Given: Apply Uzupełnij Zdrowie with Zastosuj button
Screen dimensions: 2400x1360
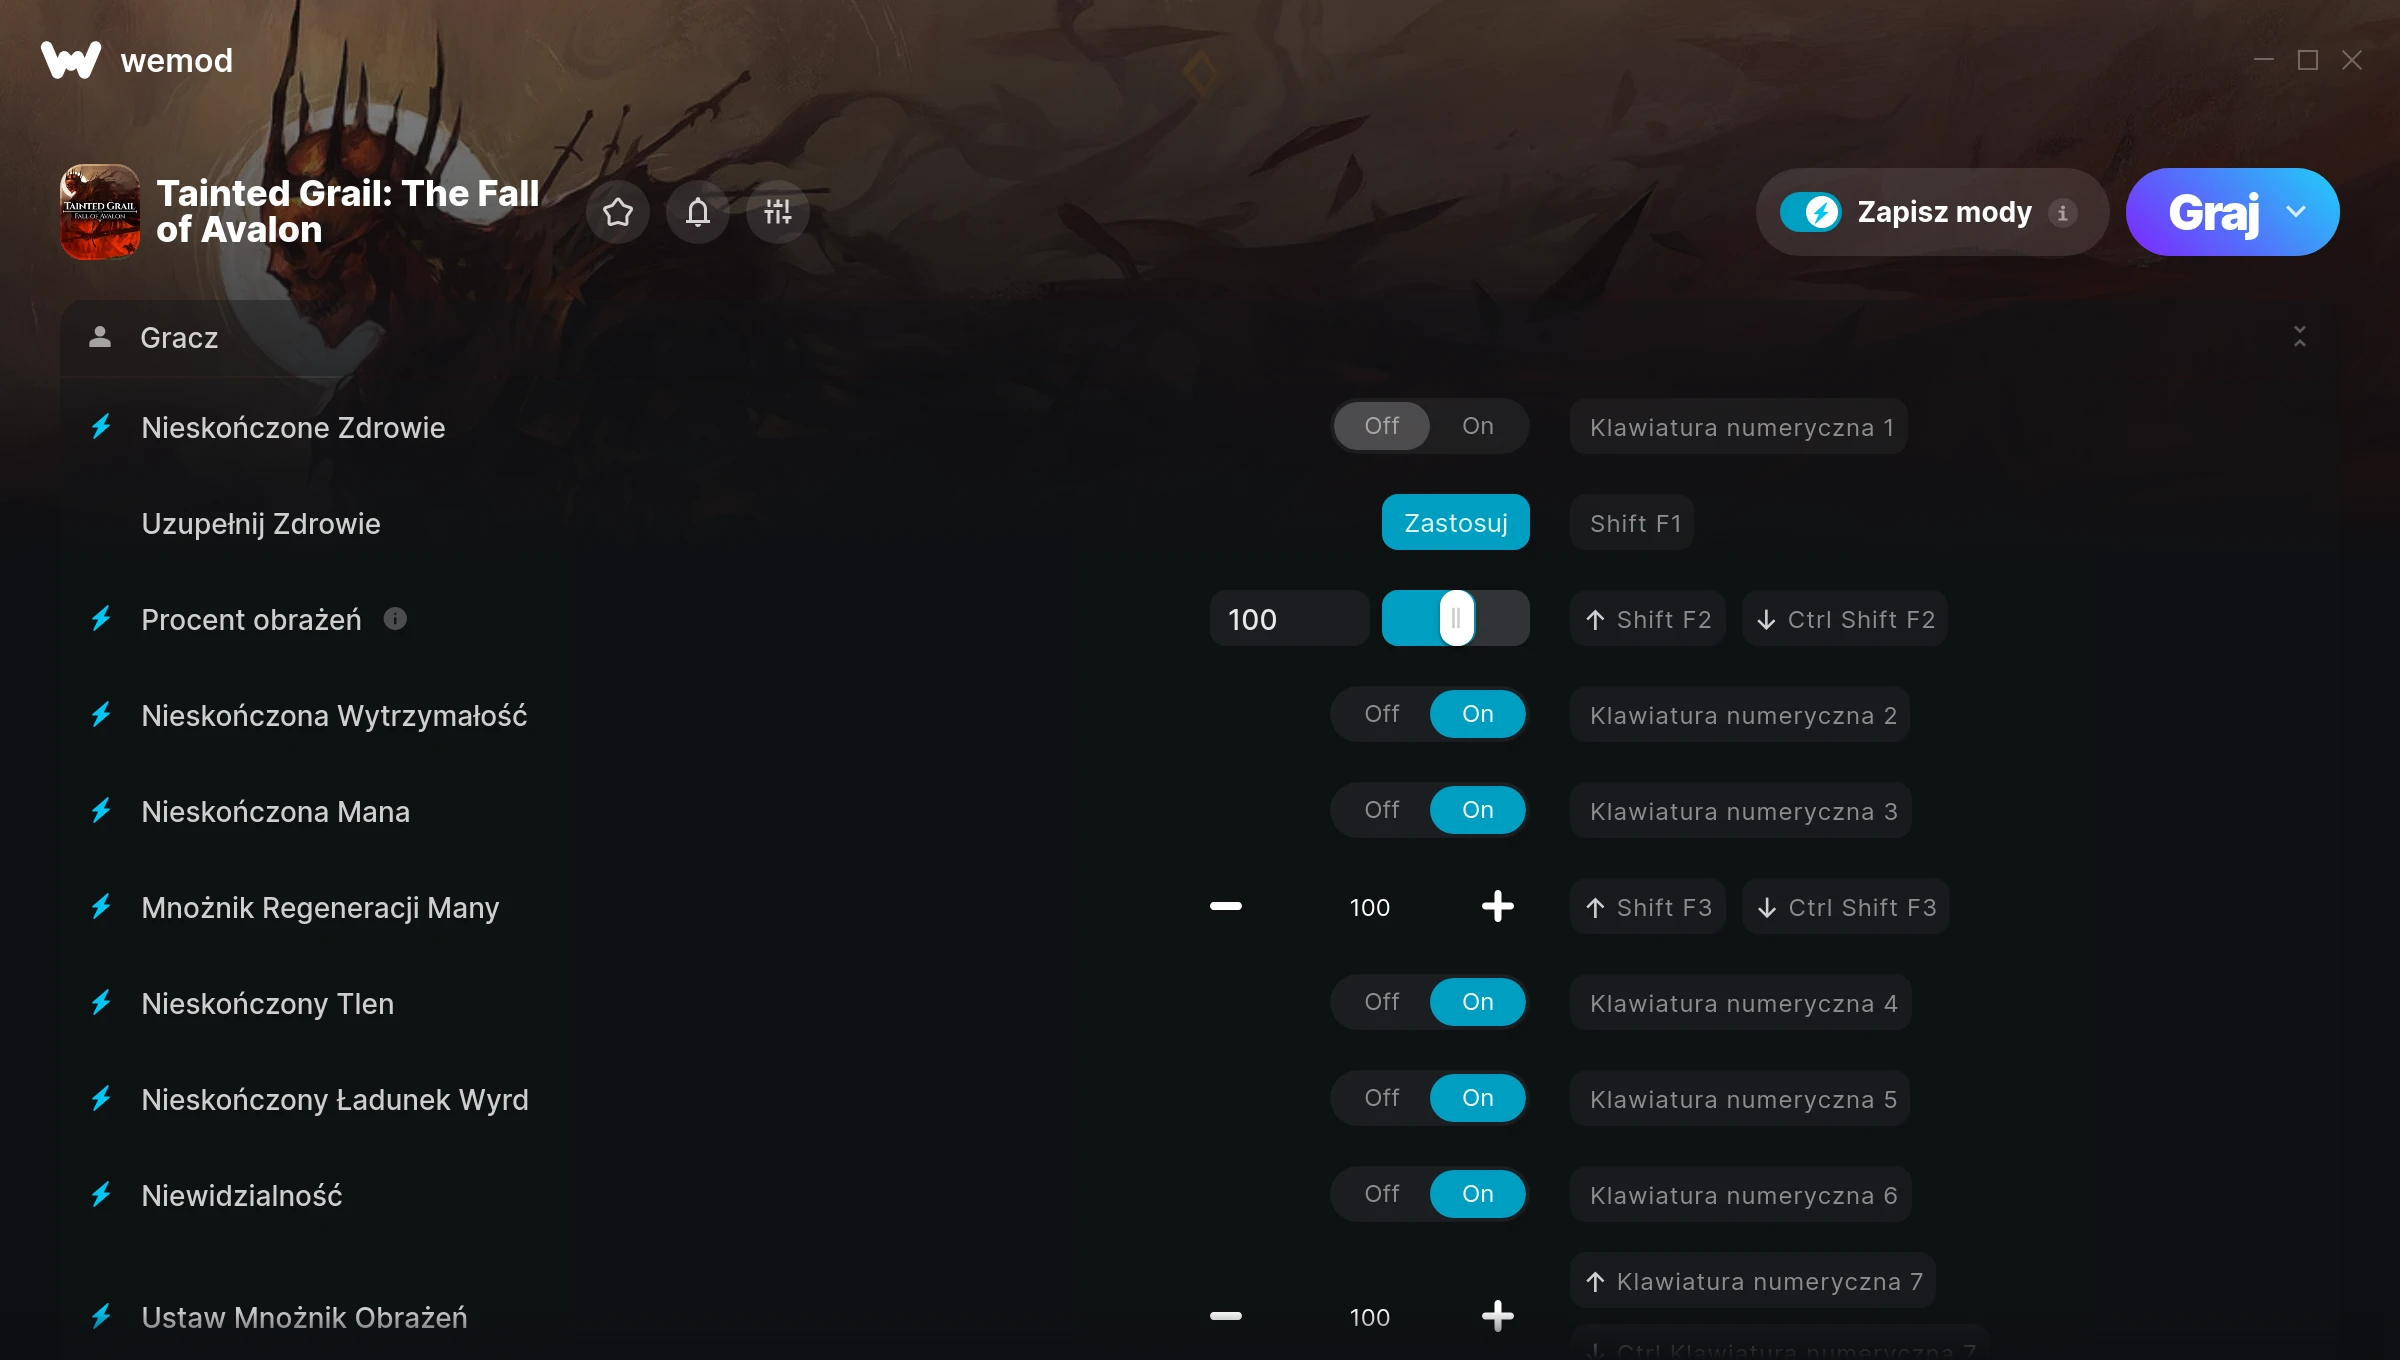Looking at the screenshot, I should [x=1456, y=523].
